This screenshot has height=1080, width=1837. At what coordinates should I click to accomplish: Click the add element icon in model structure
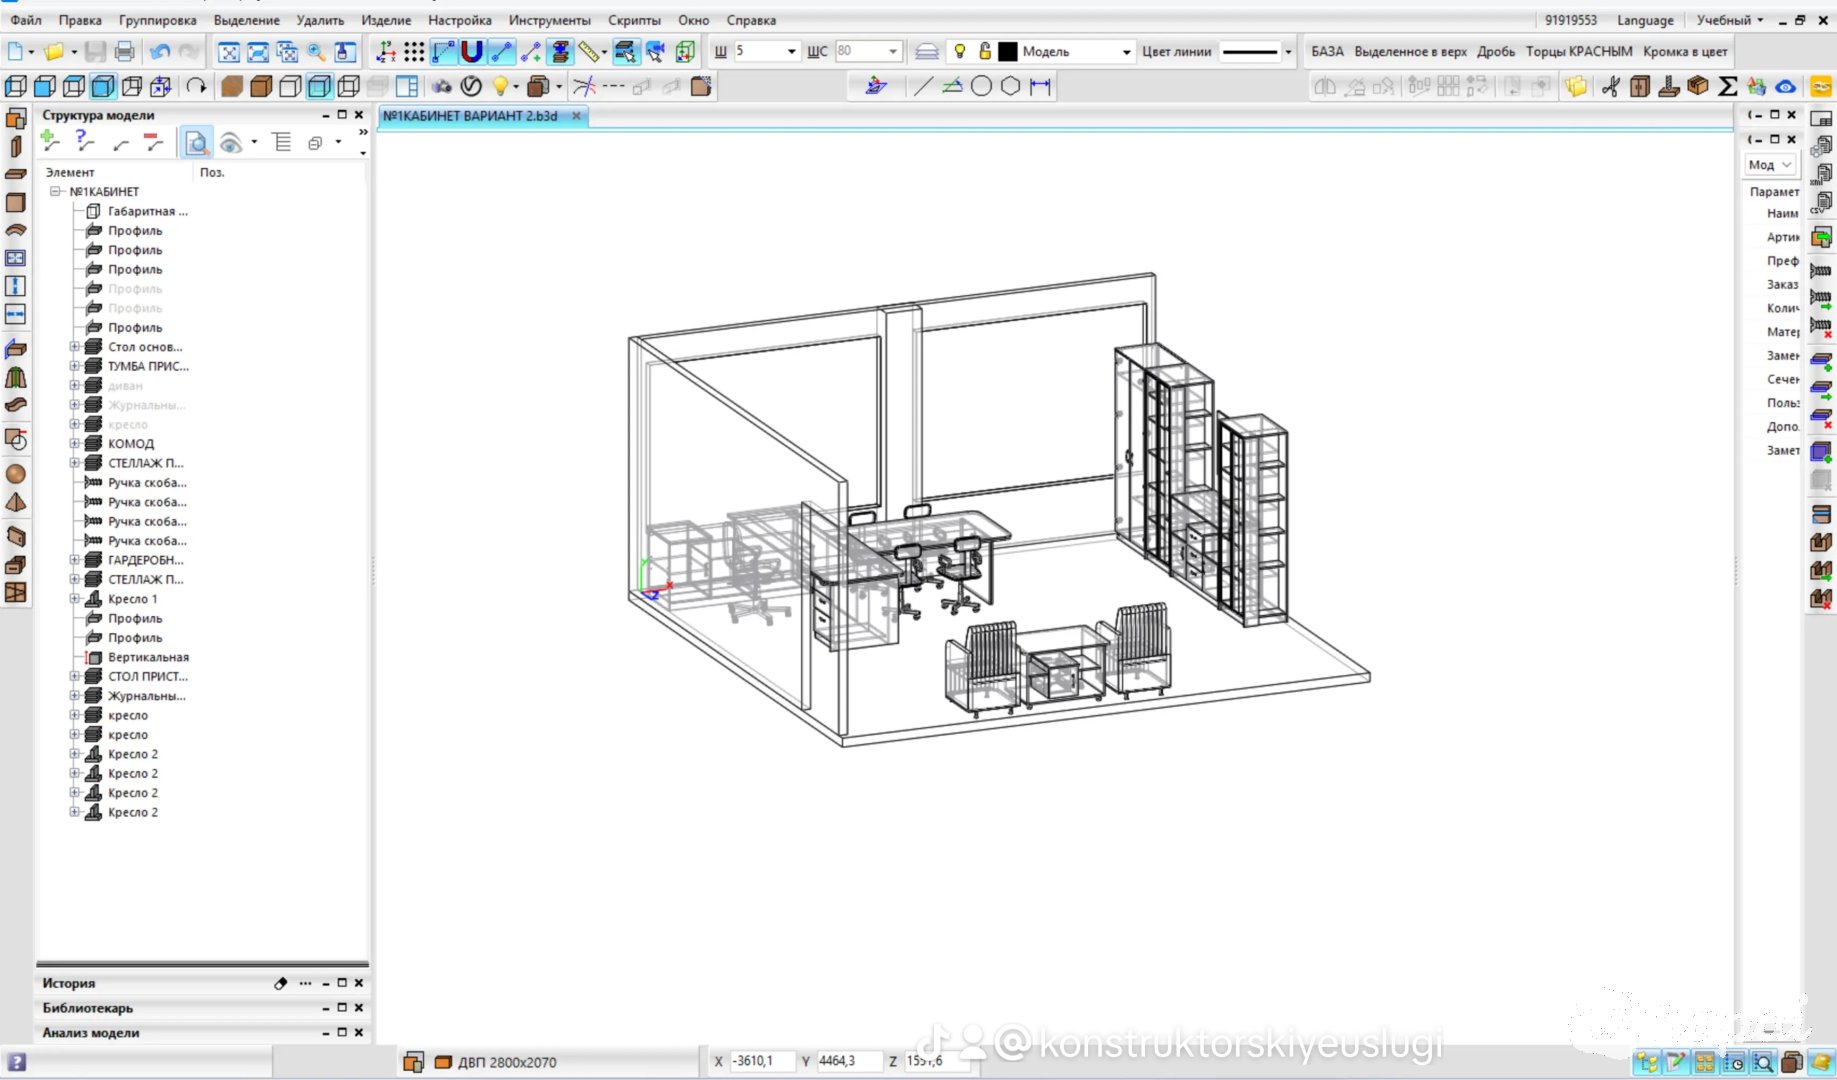point(51,142)
